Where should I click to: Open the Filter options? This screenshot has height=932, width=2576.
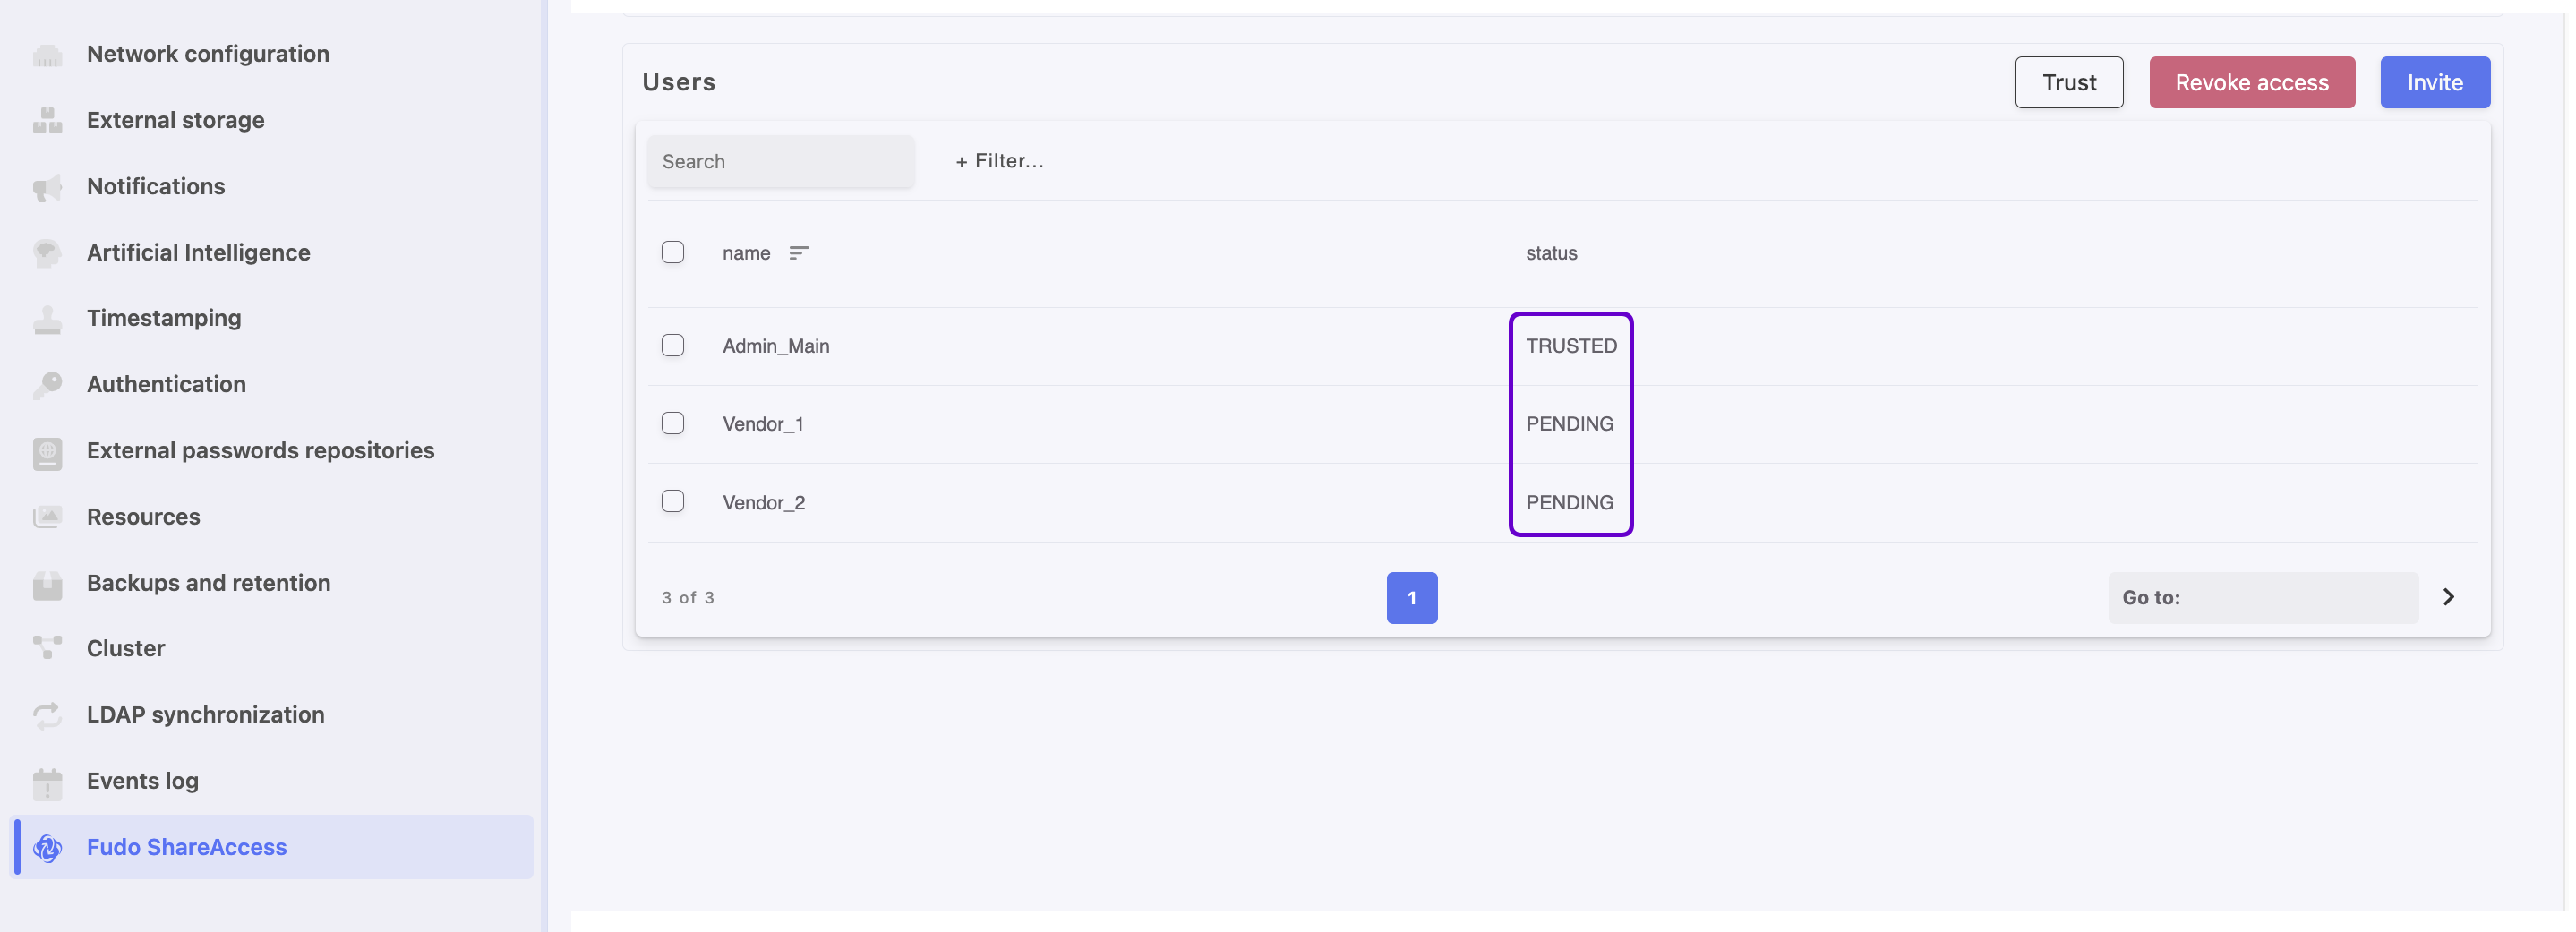(998, 160)
